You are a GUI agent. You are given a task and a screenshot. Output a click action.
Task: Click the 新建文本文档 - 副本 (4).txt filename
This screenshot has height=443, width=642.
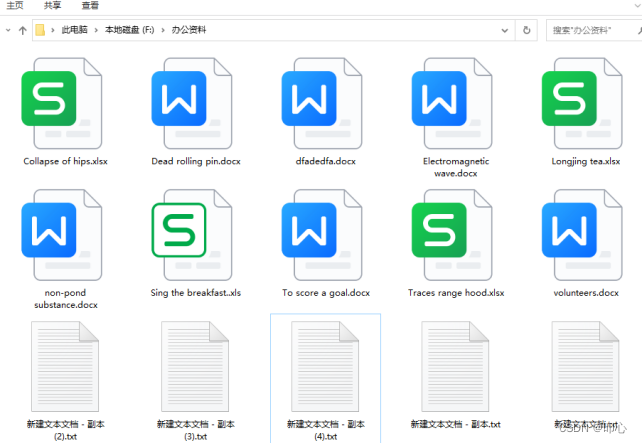[326, 430]
